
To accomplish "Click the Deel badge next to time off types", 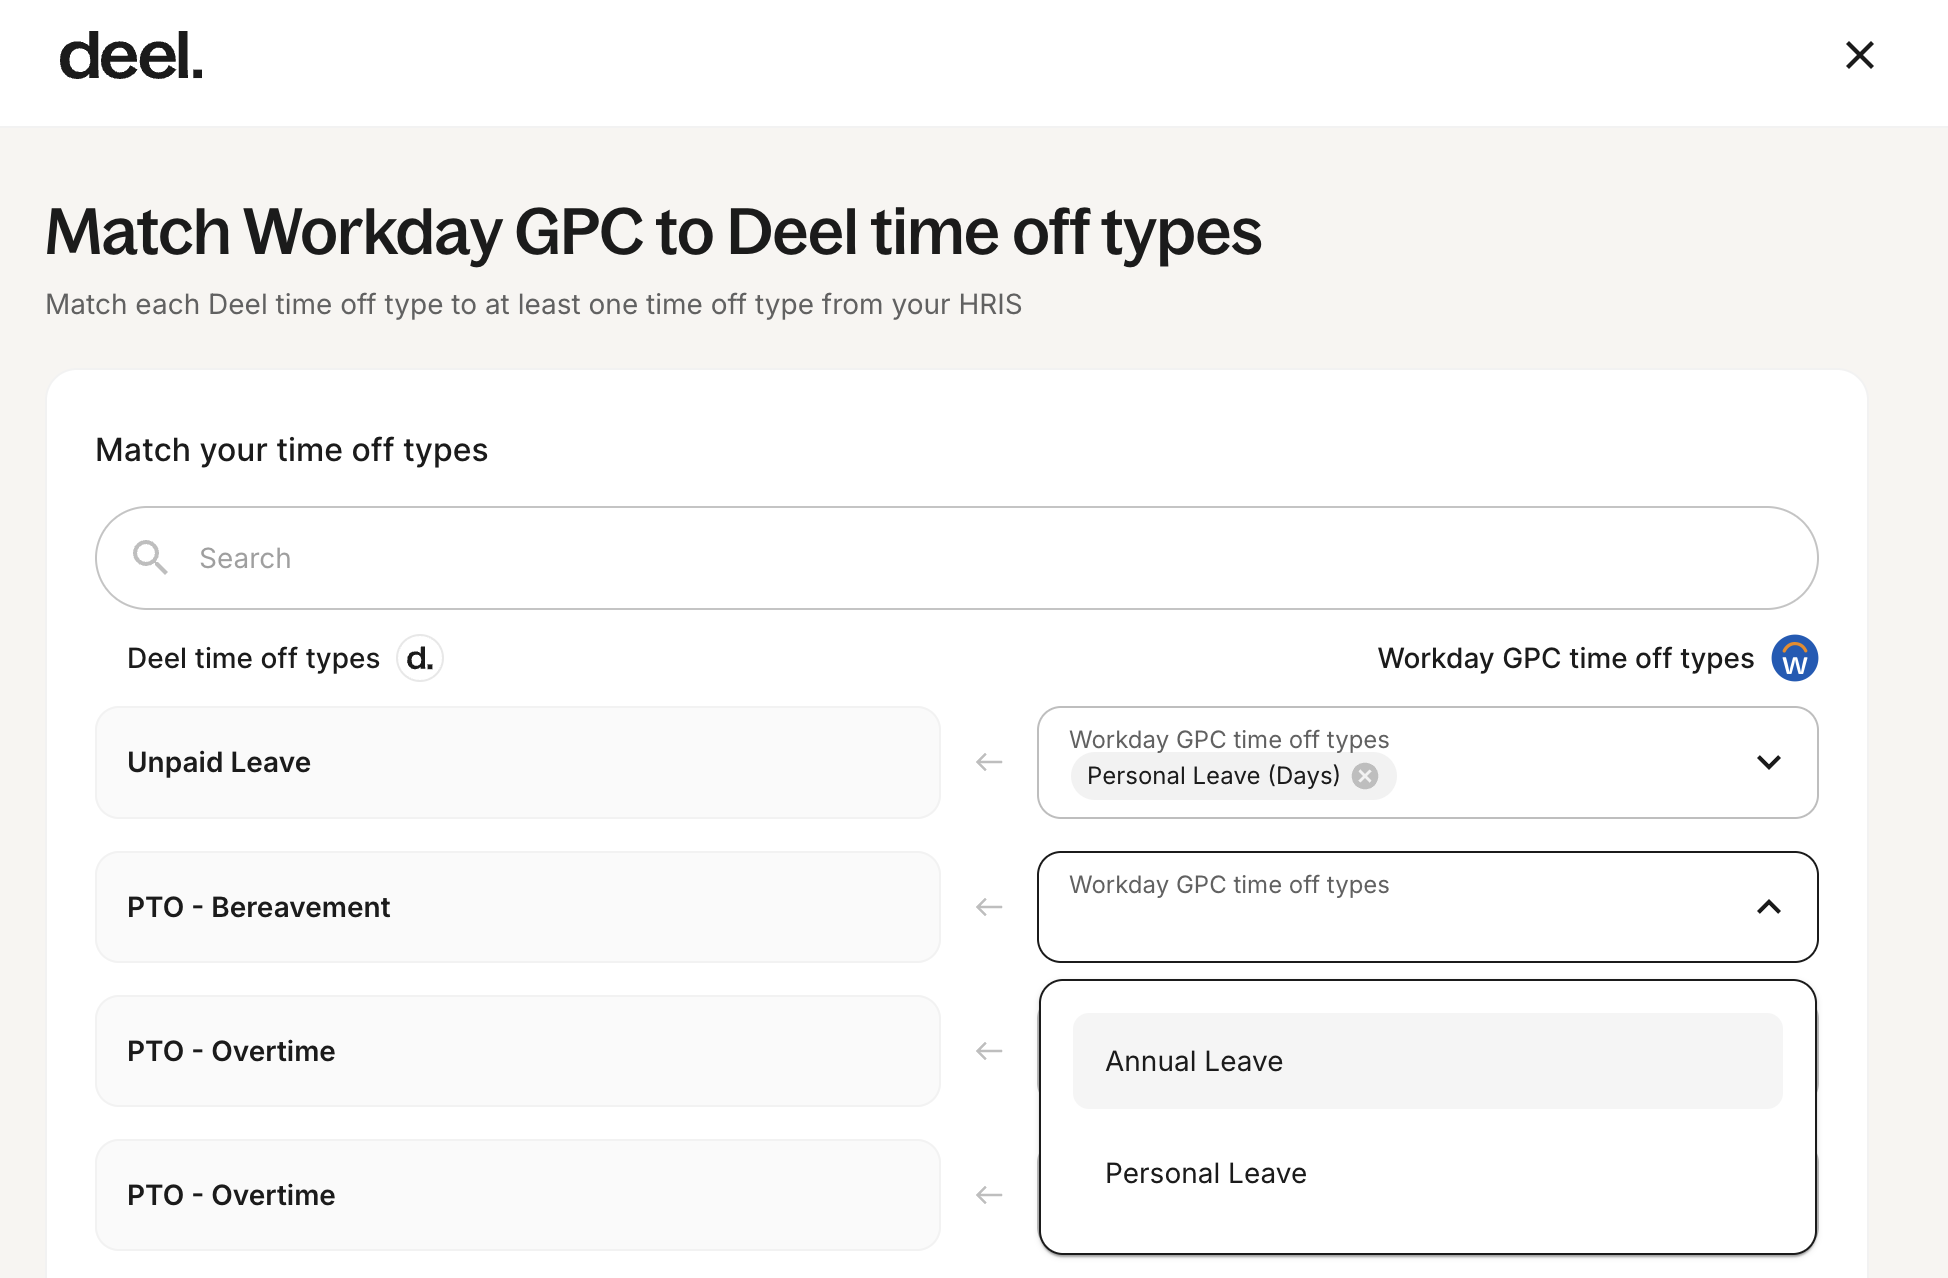I will [420, 658].
